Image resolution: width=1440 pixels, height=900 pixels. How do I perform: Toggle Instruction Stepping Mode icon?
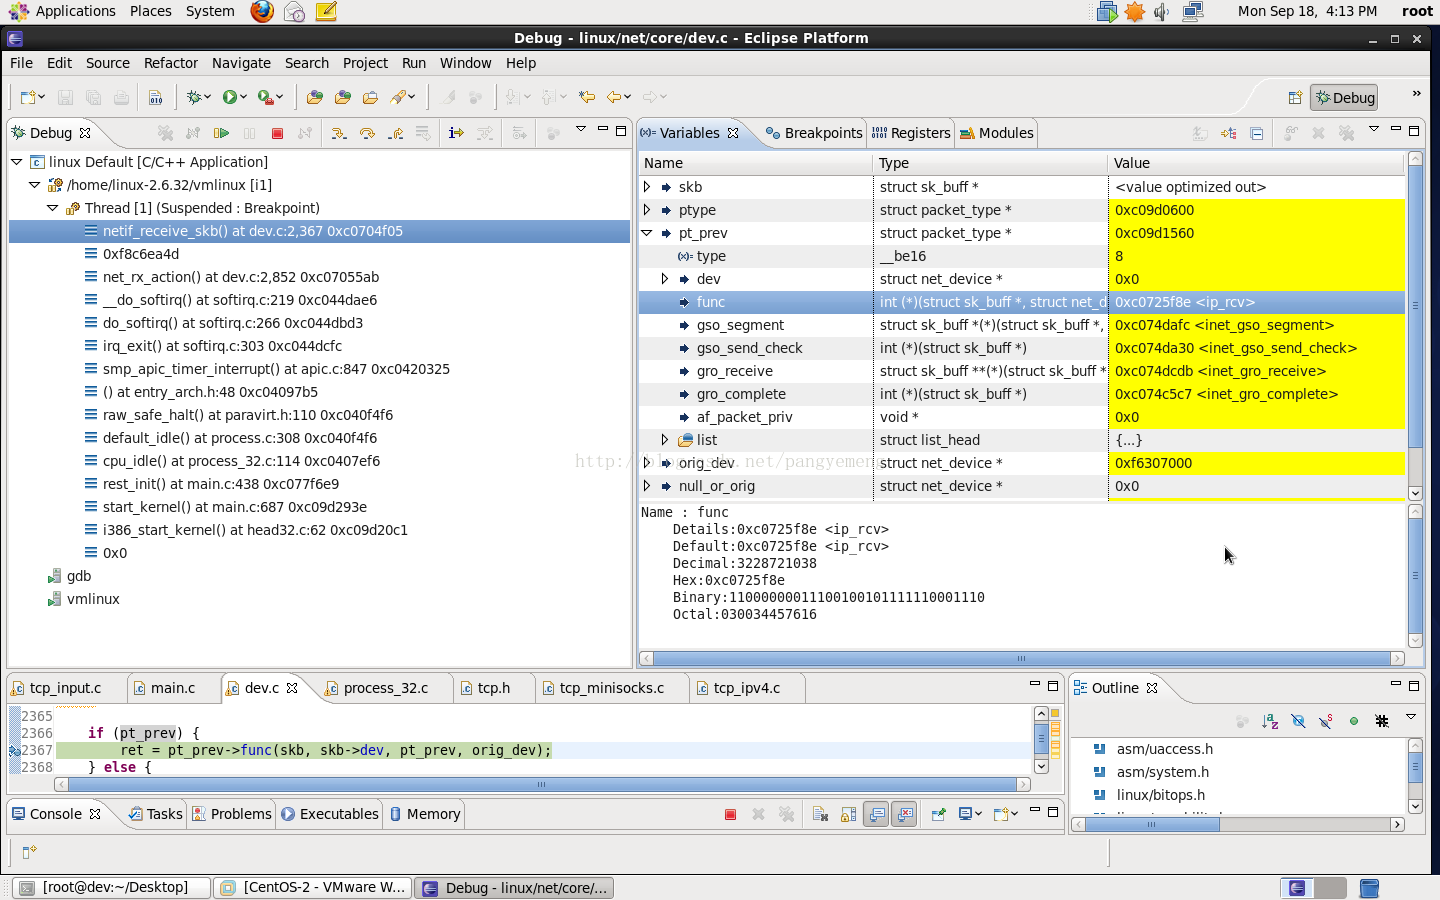[456, 133]
